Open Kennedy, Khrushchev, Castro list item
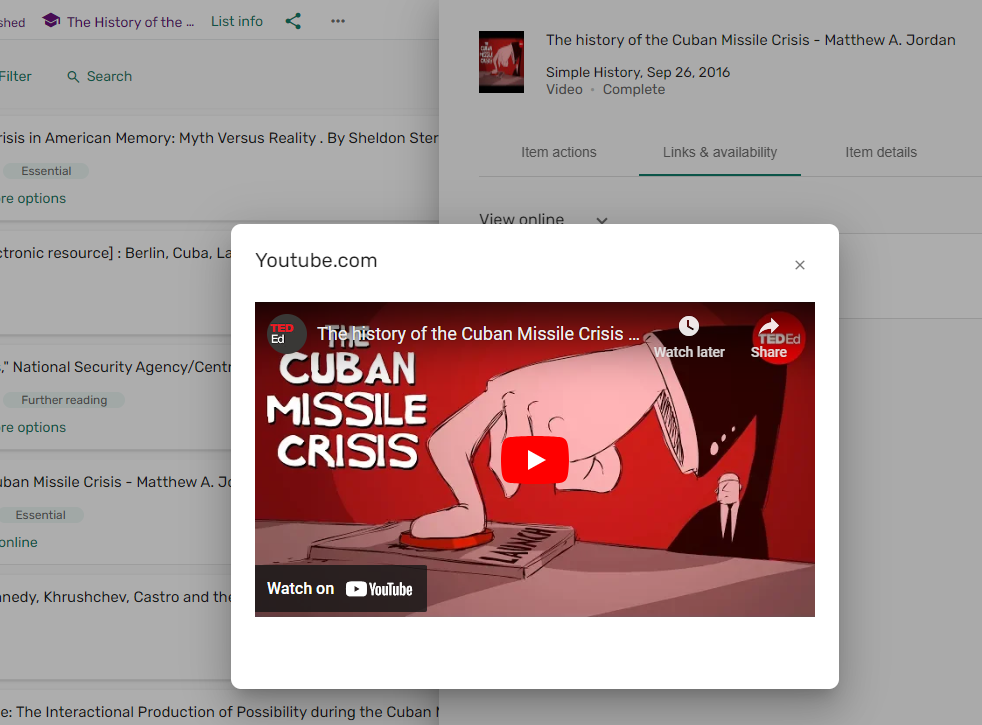 (115, 597)
